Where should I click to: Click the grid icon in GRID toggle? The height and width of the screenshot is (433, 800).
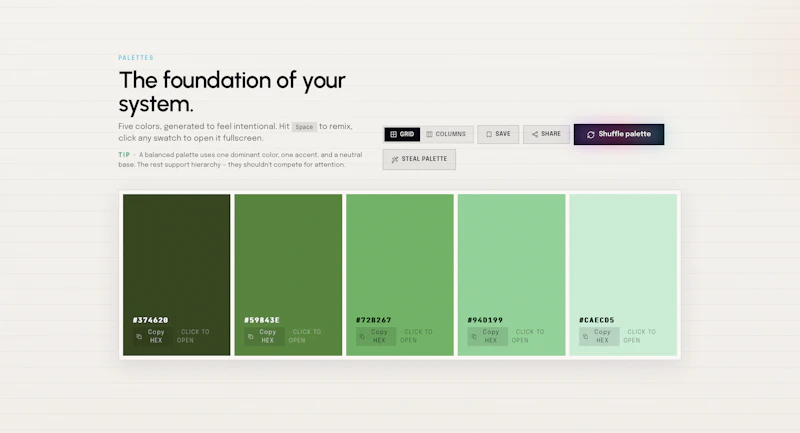coord(393,134)
